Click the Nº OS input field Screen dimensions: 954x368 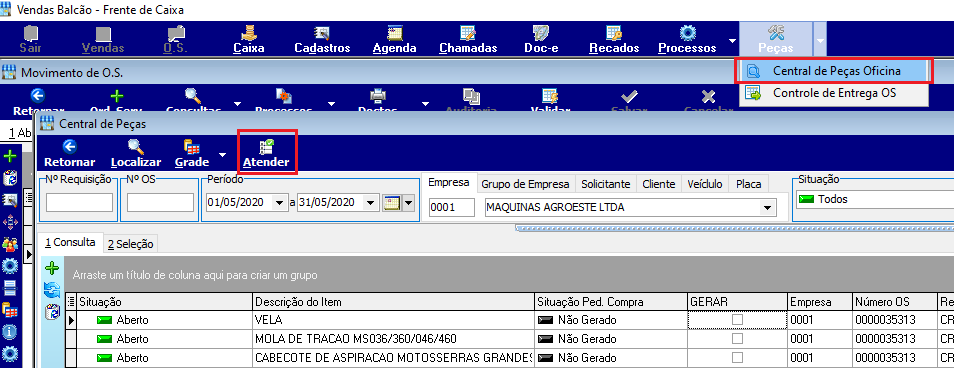[160, 203]
